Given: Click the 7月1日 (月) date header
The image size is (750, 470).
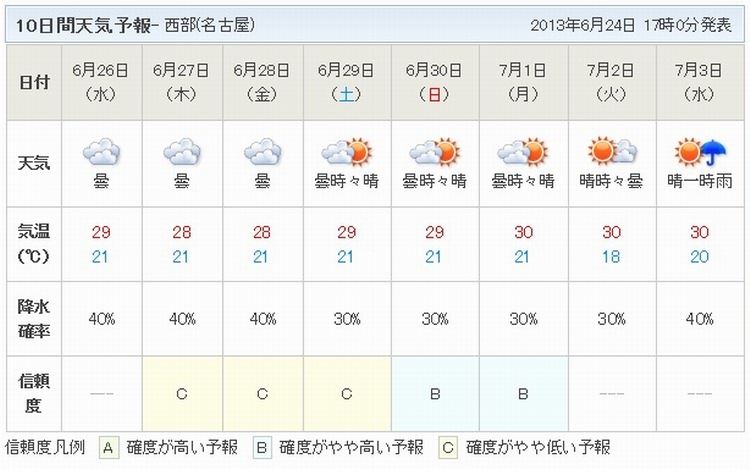Looking at the screenshot, I should (x=523, y=82).
